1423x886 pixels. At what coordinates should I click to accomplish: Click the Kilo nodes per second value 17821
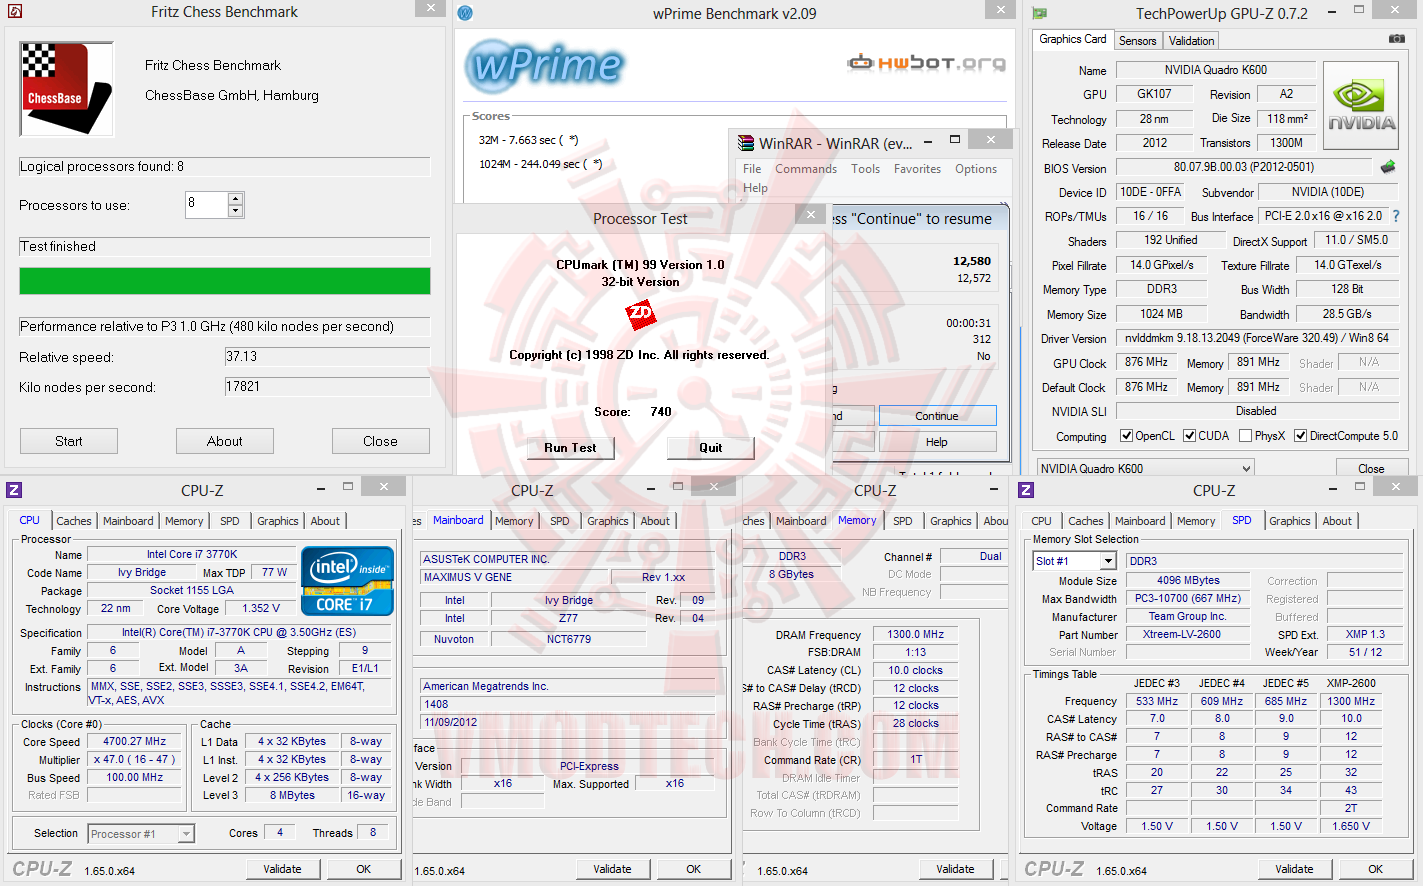tap(327, 387)
